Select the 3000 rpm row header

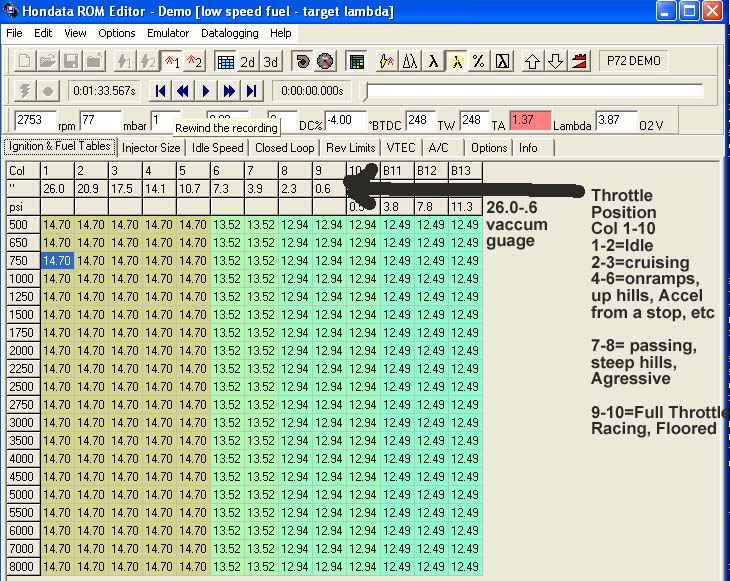pos(23,423)
